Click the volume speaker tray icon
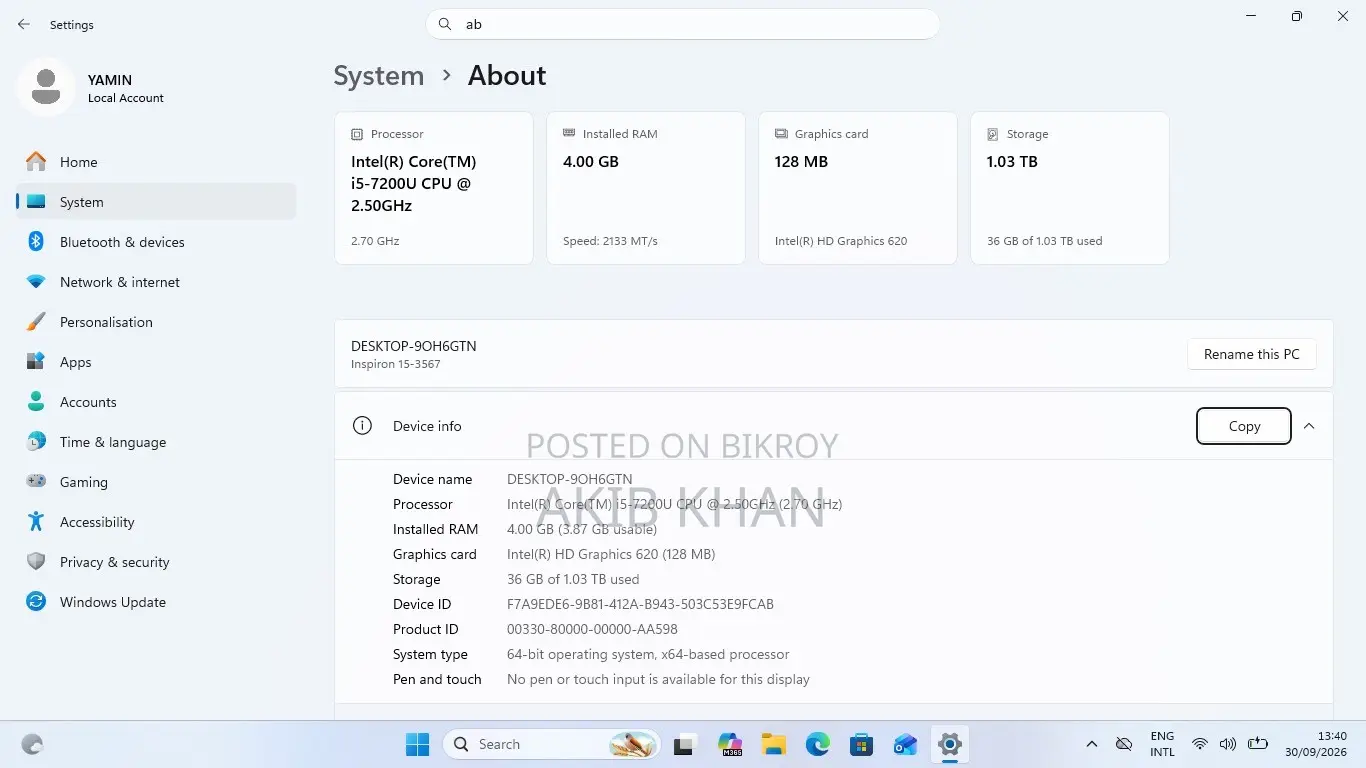 pyautogui.click(x=1228, y=744)
